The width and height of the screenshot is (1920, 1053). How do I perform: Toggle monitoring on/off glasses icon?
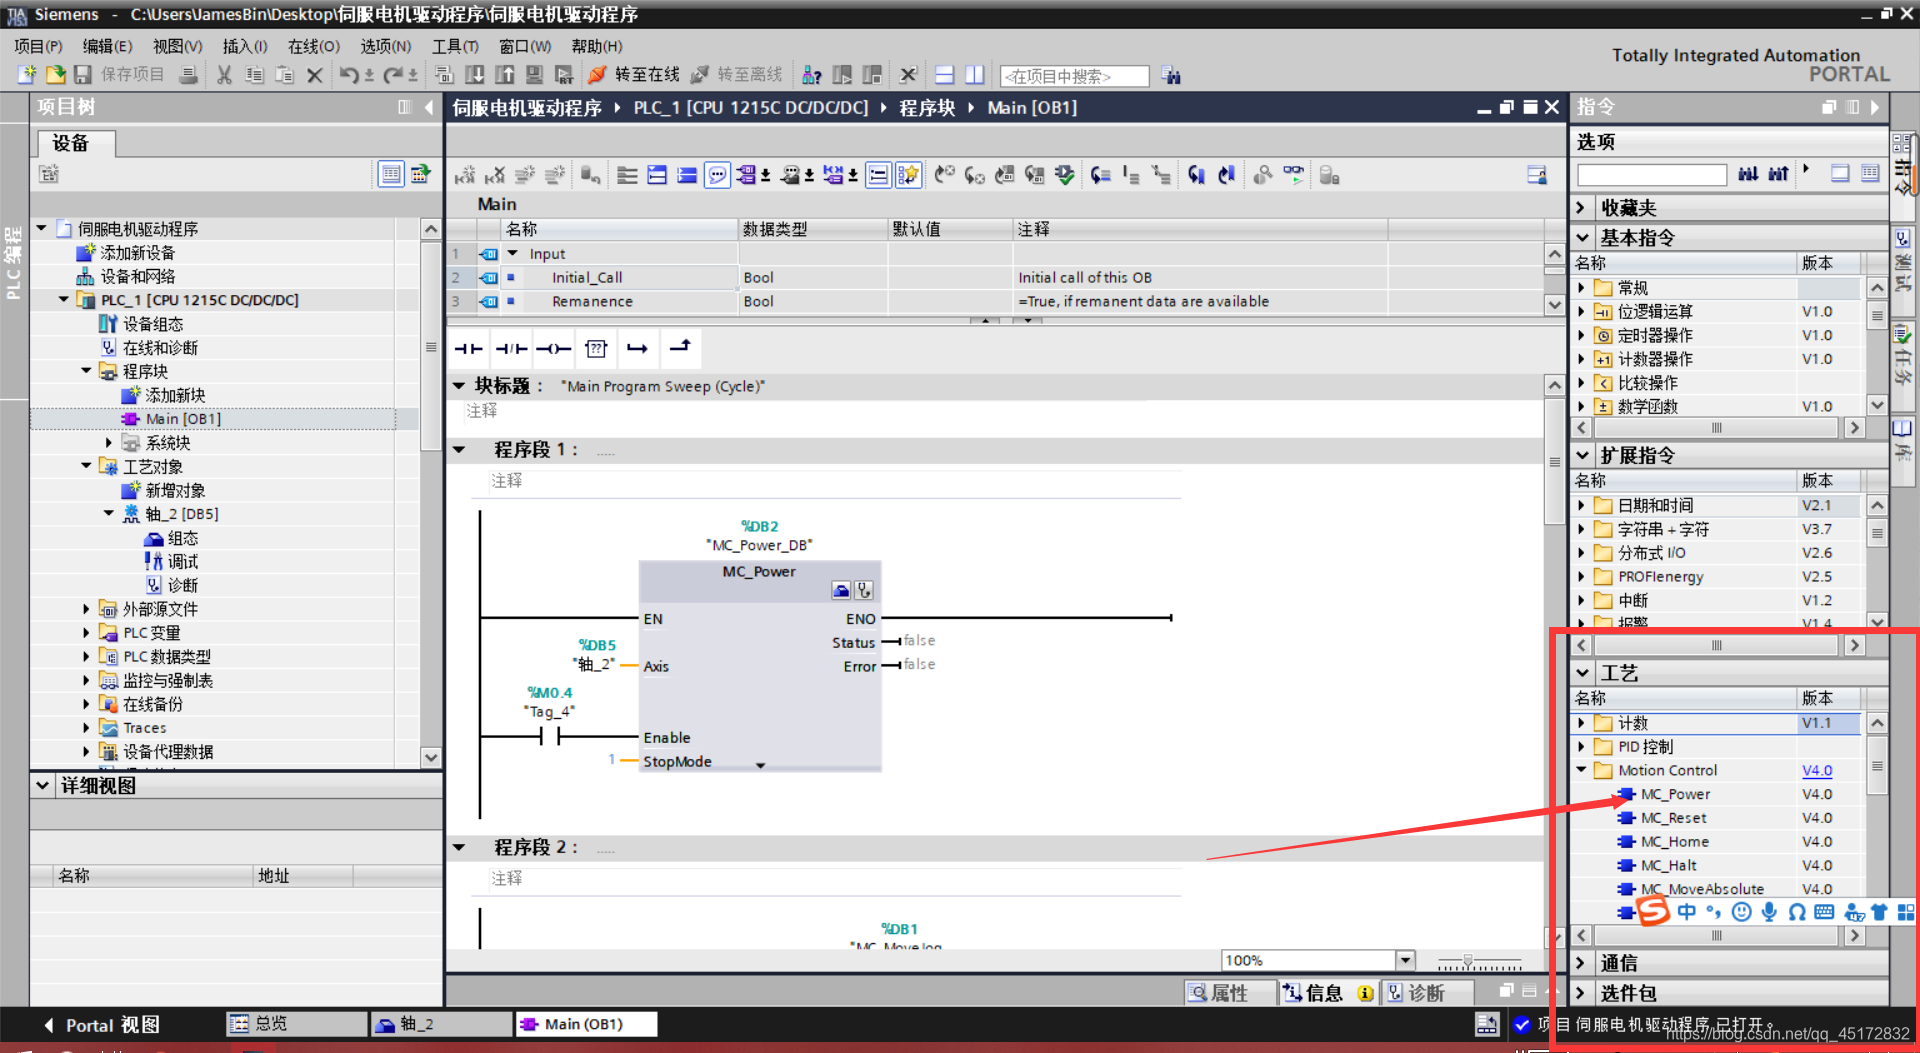pyautogui.click(x=1294, y=175)
